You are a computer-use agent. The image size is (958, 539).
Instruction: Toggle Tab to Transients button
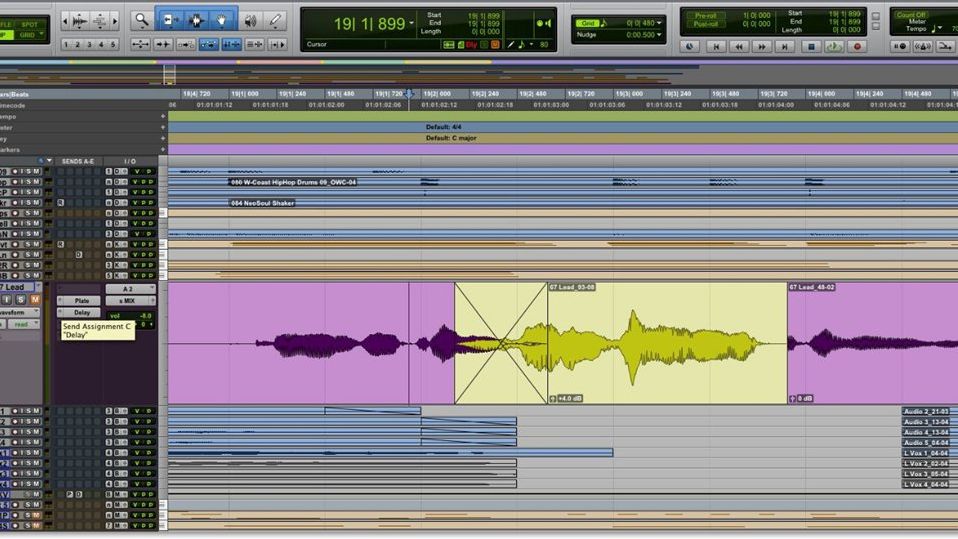[163, 44]
